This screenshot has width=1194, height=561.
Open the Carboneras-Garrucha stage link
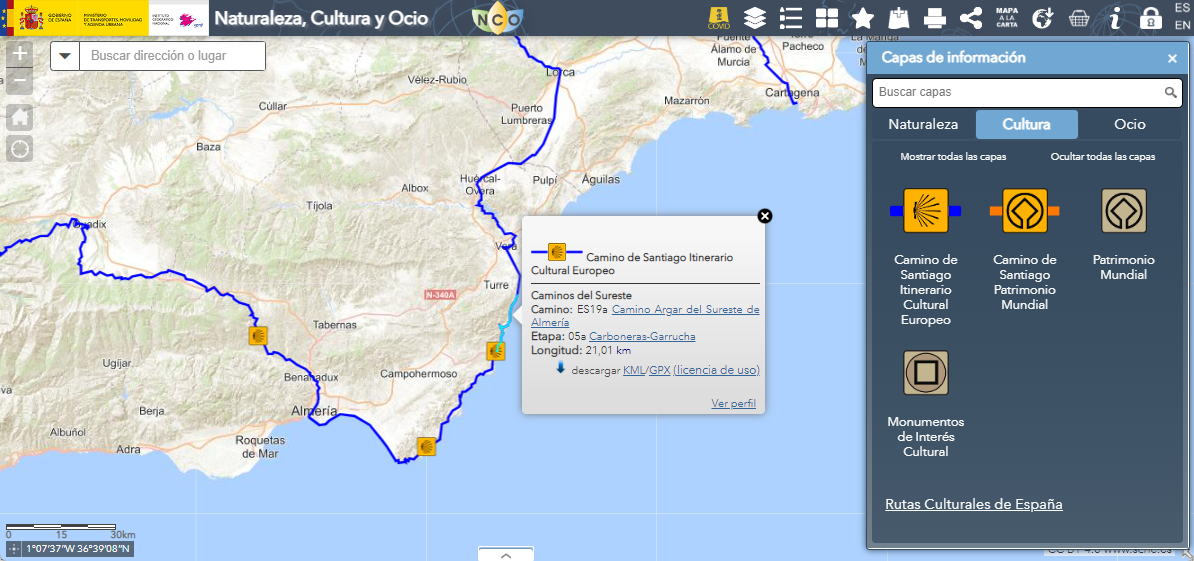642,336
